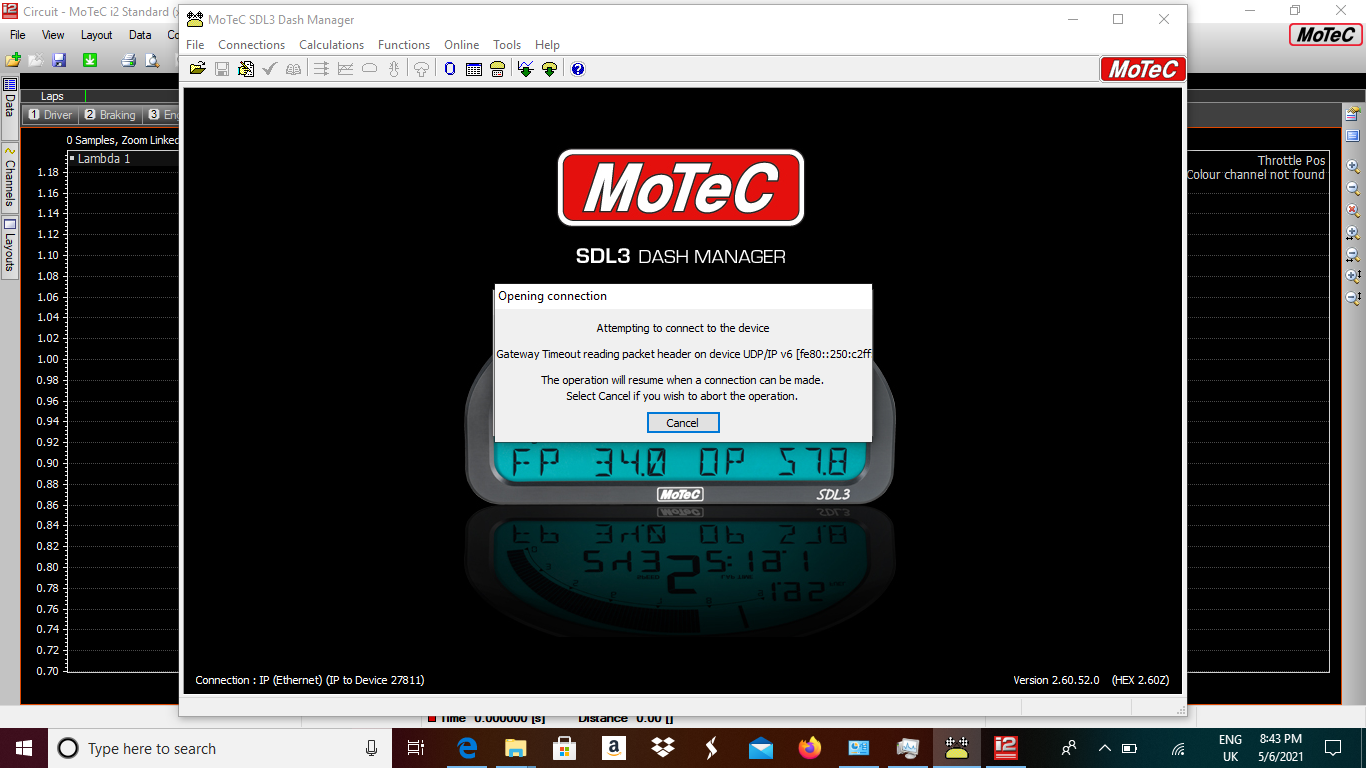Image resolution: width=1366 pixels, height=768 pixels.
Task: Open the i2 File menu
Action: (17, 35)
